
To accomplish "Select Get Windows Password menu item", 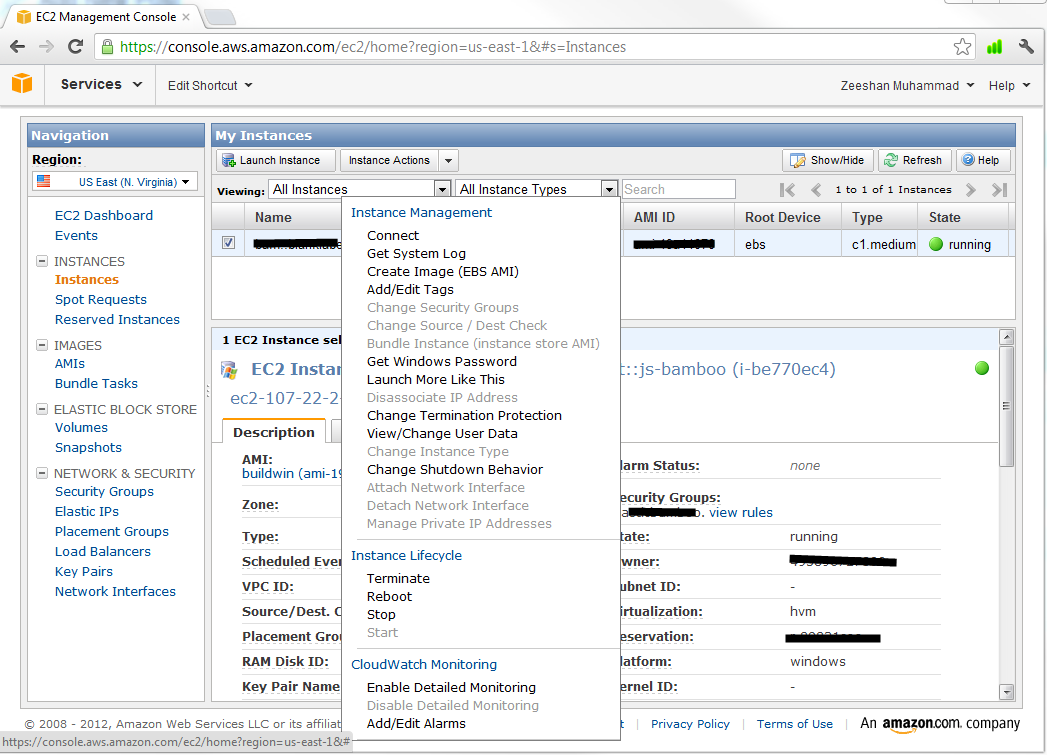I will tap(441, 361).
